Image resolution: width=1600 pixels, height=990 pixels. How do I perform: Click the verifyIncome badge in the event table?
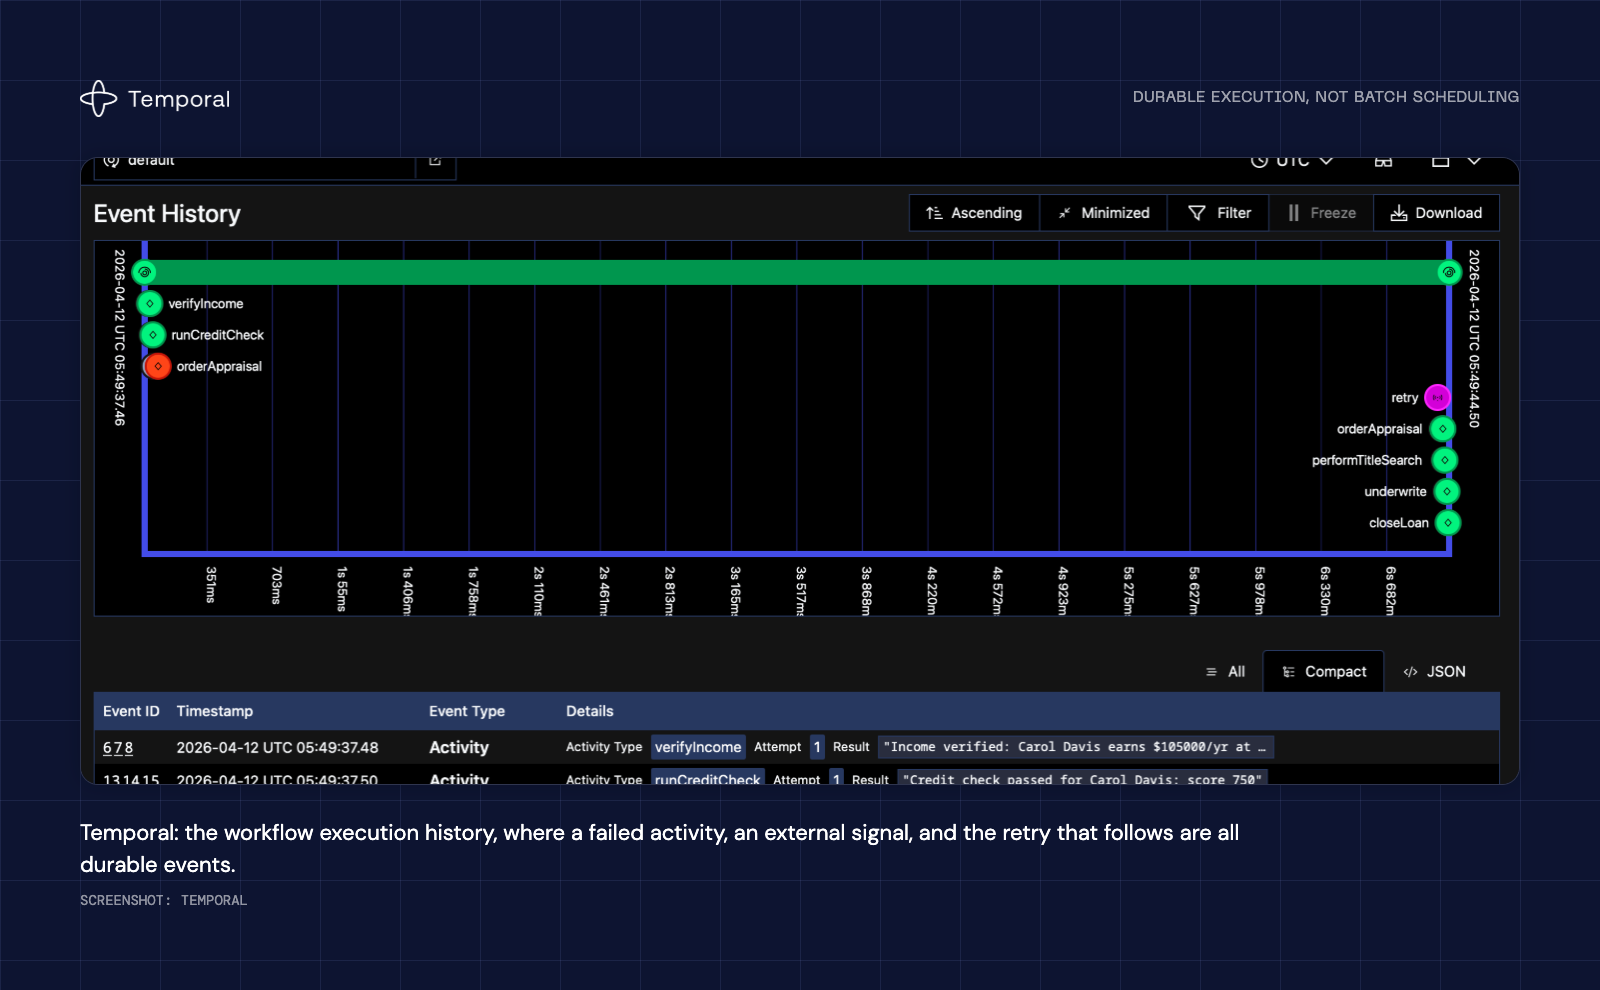point(698,747)
